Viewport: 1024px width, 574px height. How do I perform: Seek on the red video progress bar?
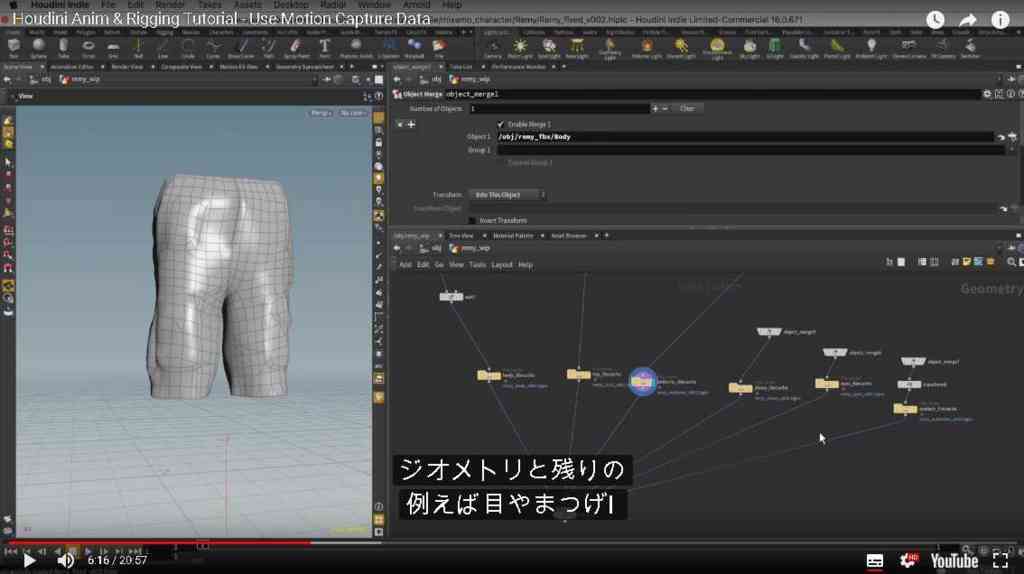tap(160, 542)
